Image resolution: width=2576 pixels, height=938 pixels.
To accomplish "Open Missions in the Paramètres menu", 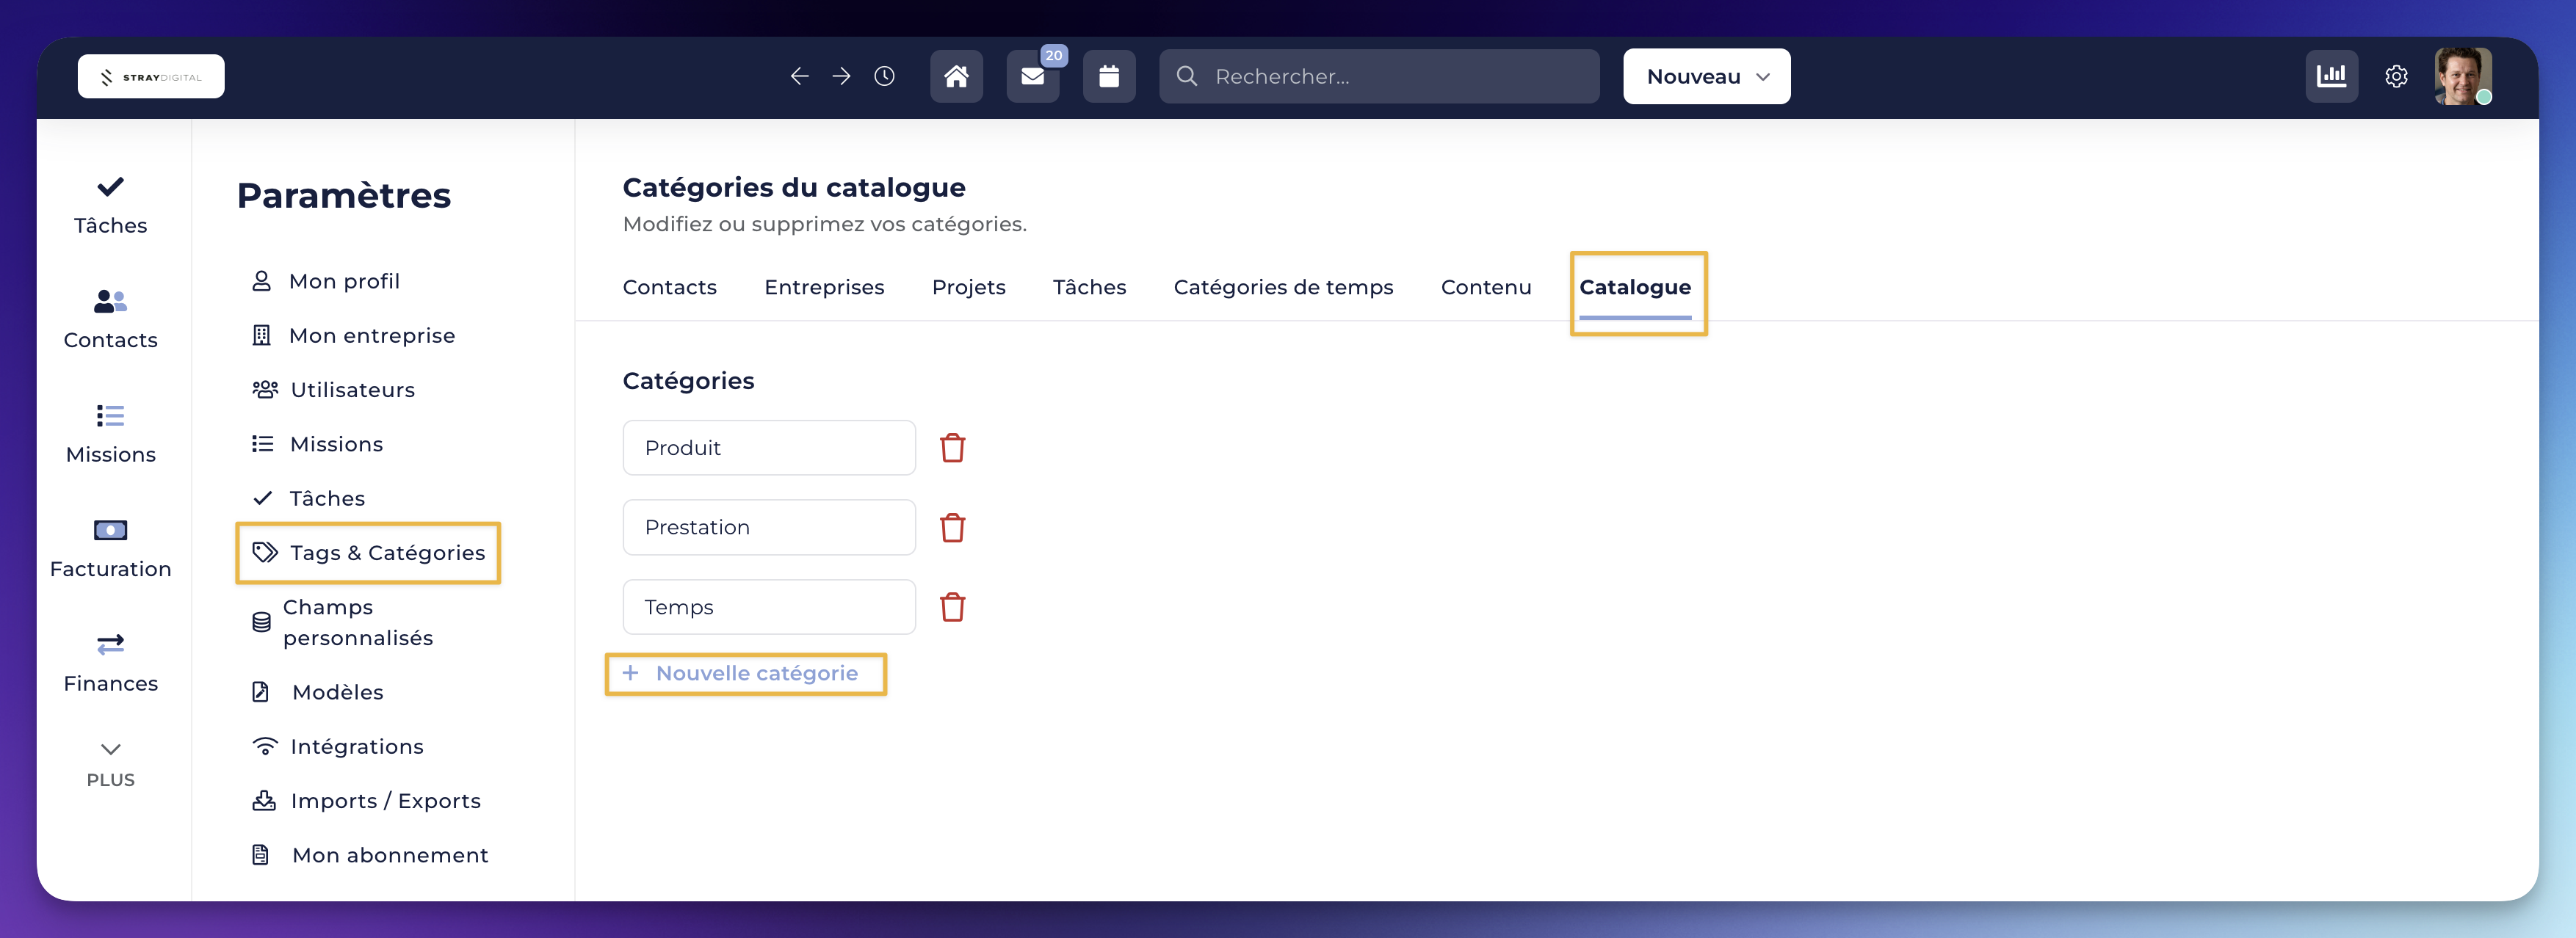I will pos(317,445).
